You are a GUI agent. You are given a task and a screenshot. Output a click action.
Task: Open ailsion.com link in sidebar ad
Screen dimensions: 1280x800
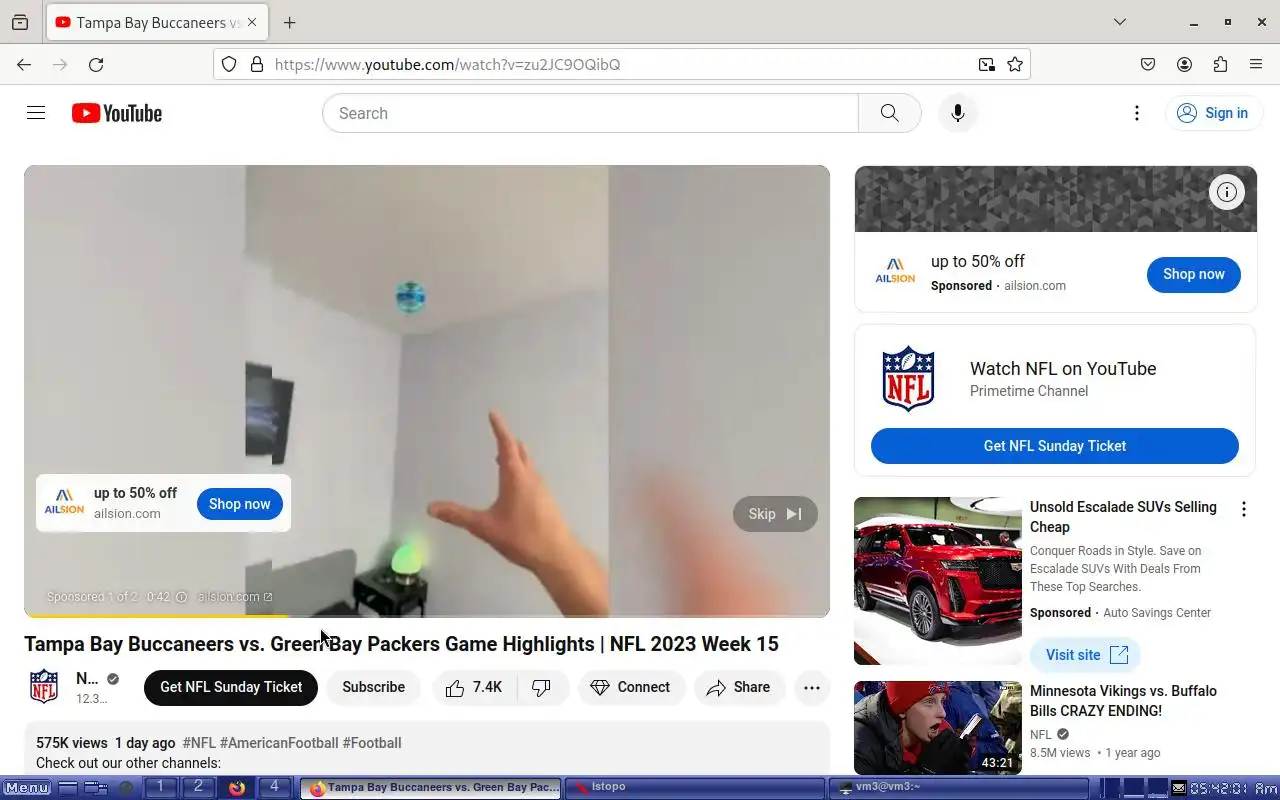[1035, 286]
